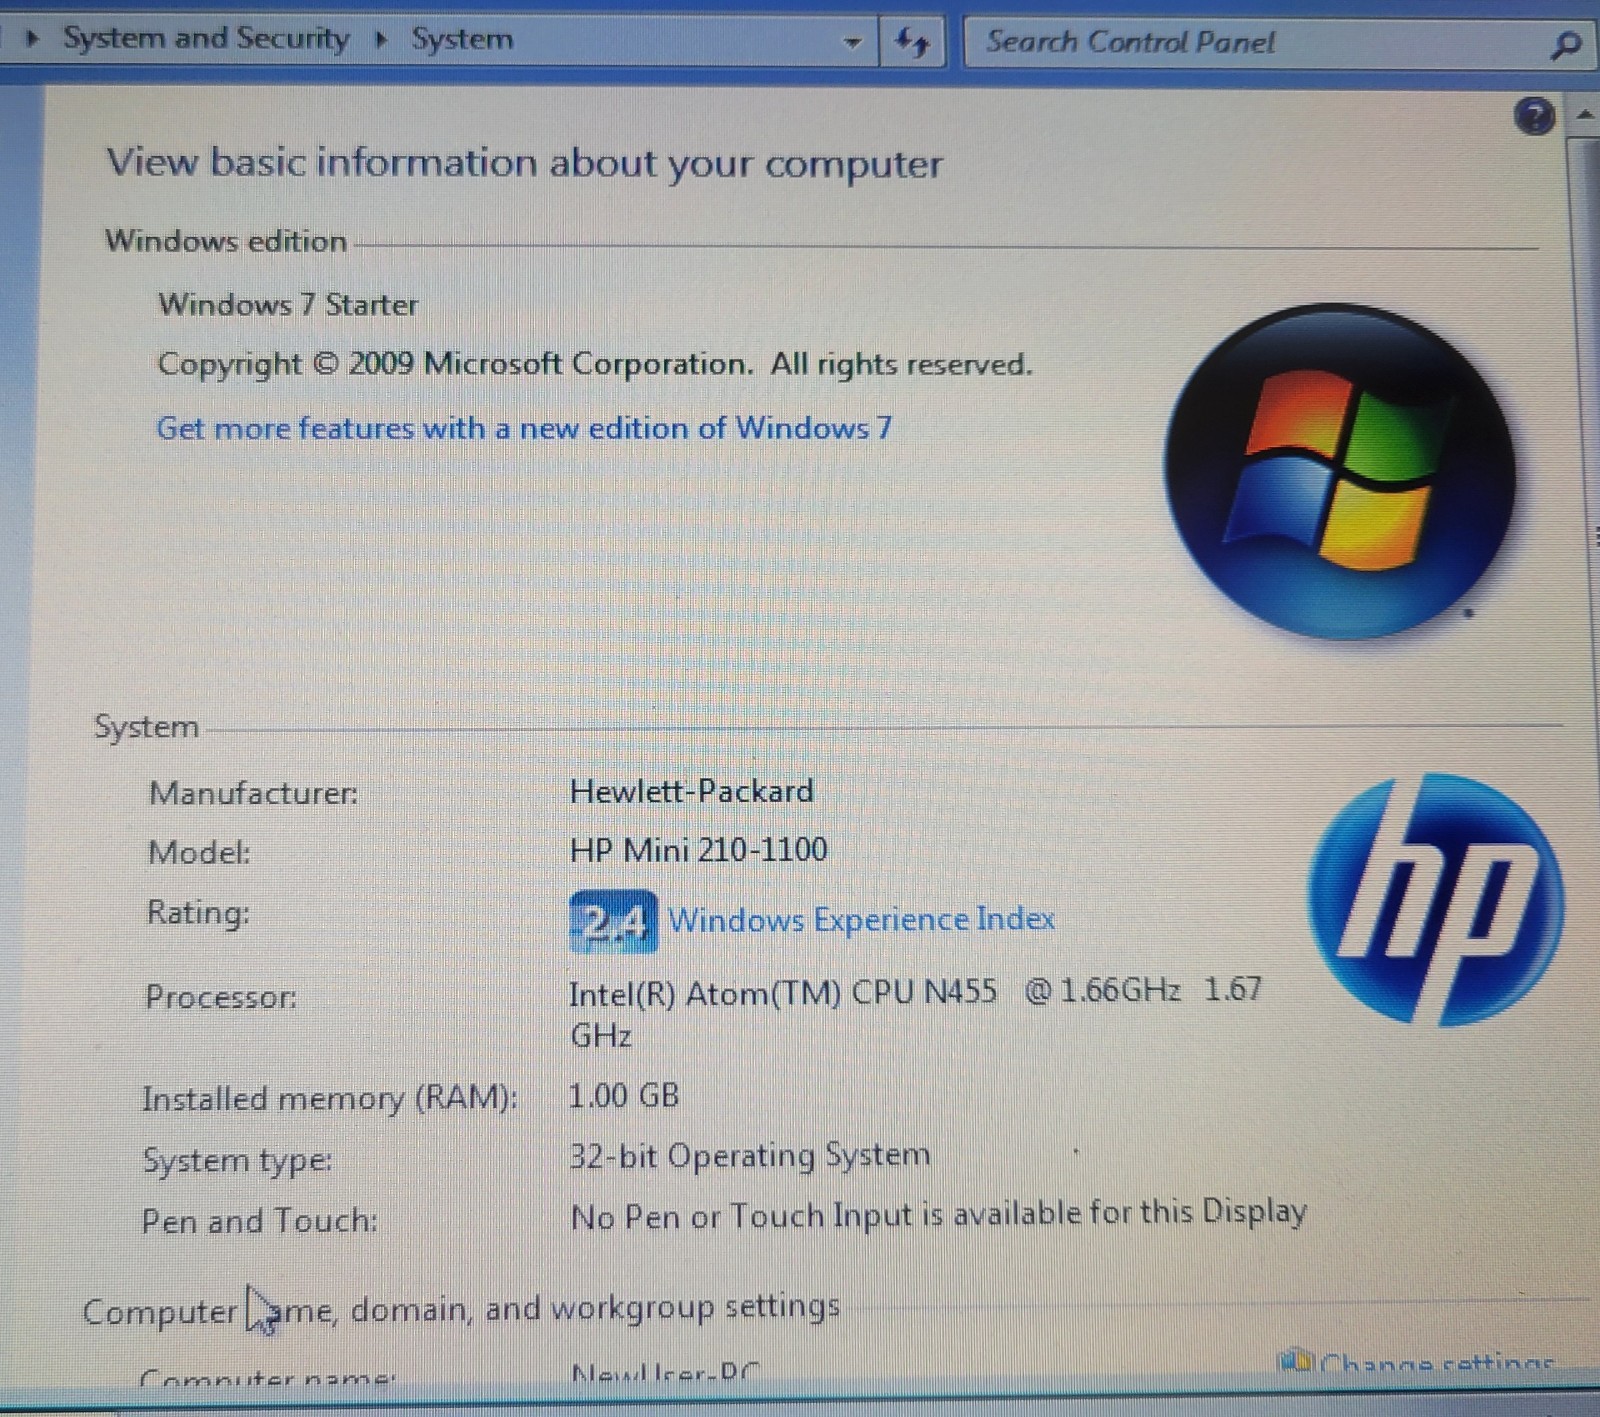Image resolution: width=1600 pixels, height=1417 pixels.
Task: Click the HP logo image
Action: pos(1436,899)
